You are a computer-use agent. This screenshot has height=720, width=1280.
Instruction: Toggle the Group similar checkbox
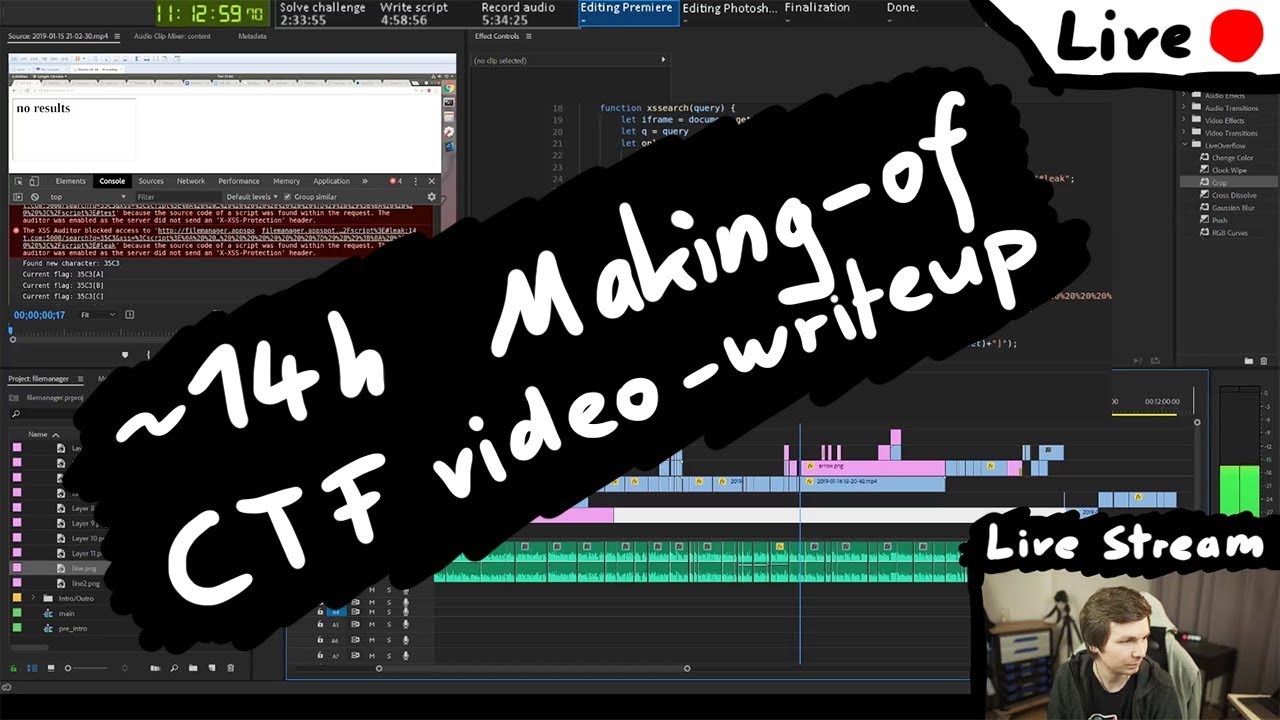point(286,197)
